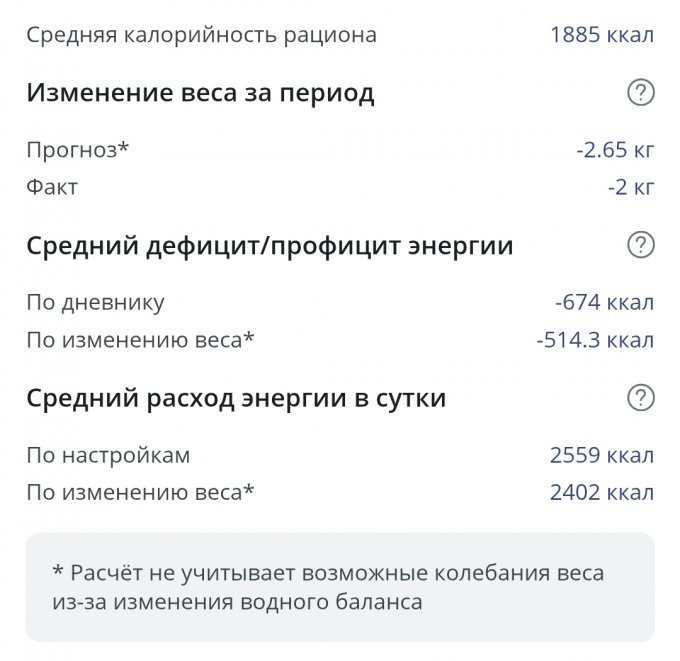Click the 1885 ккал average calorie value
The image size is (680, 661).
pyautogui.click(x=601, y=36)
